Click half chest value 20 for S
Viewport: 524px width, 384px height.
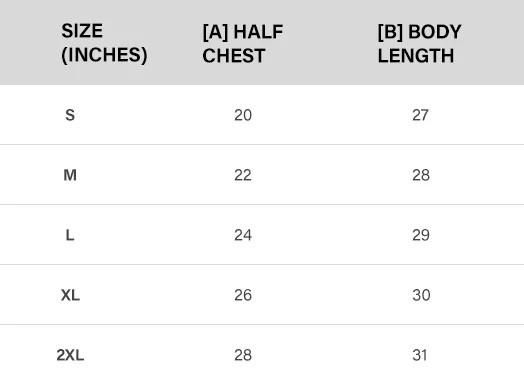pyautogui.click(x=243, y=115)
